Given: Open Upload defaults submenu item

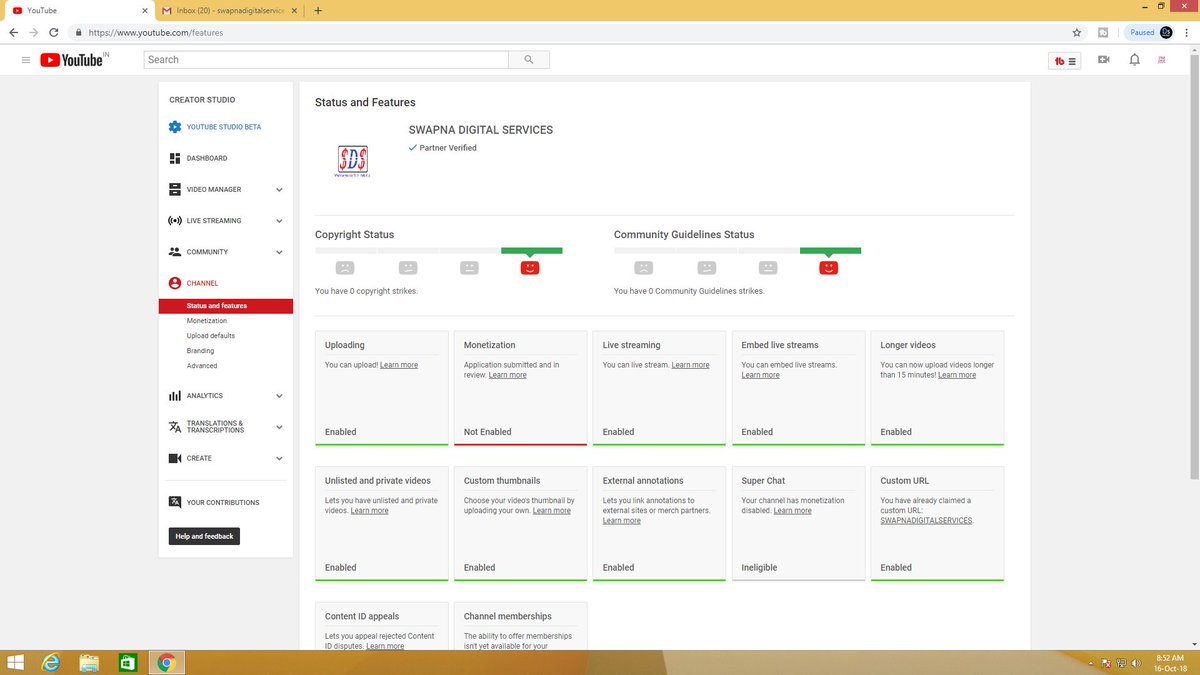Looking at the screenshot, I should pos(211,336).
